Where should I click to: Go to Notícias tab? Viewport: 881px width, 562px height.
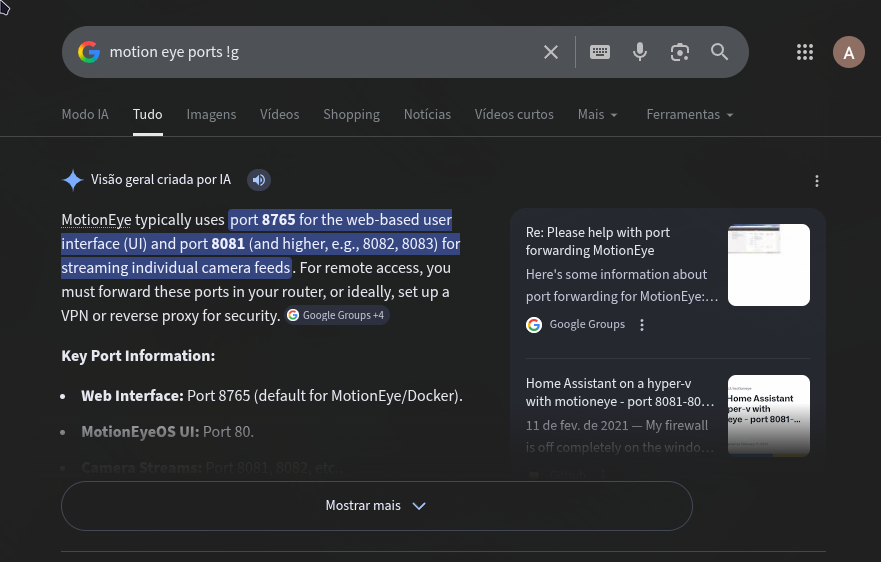(x=427, y=114)
